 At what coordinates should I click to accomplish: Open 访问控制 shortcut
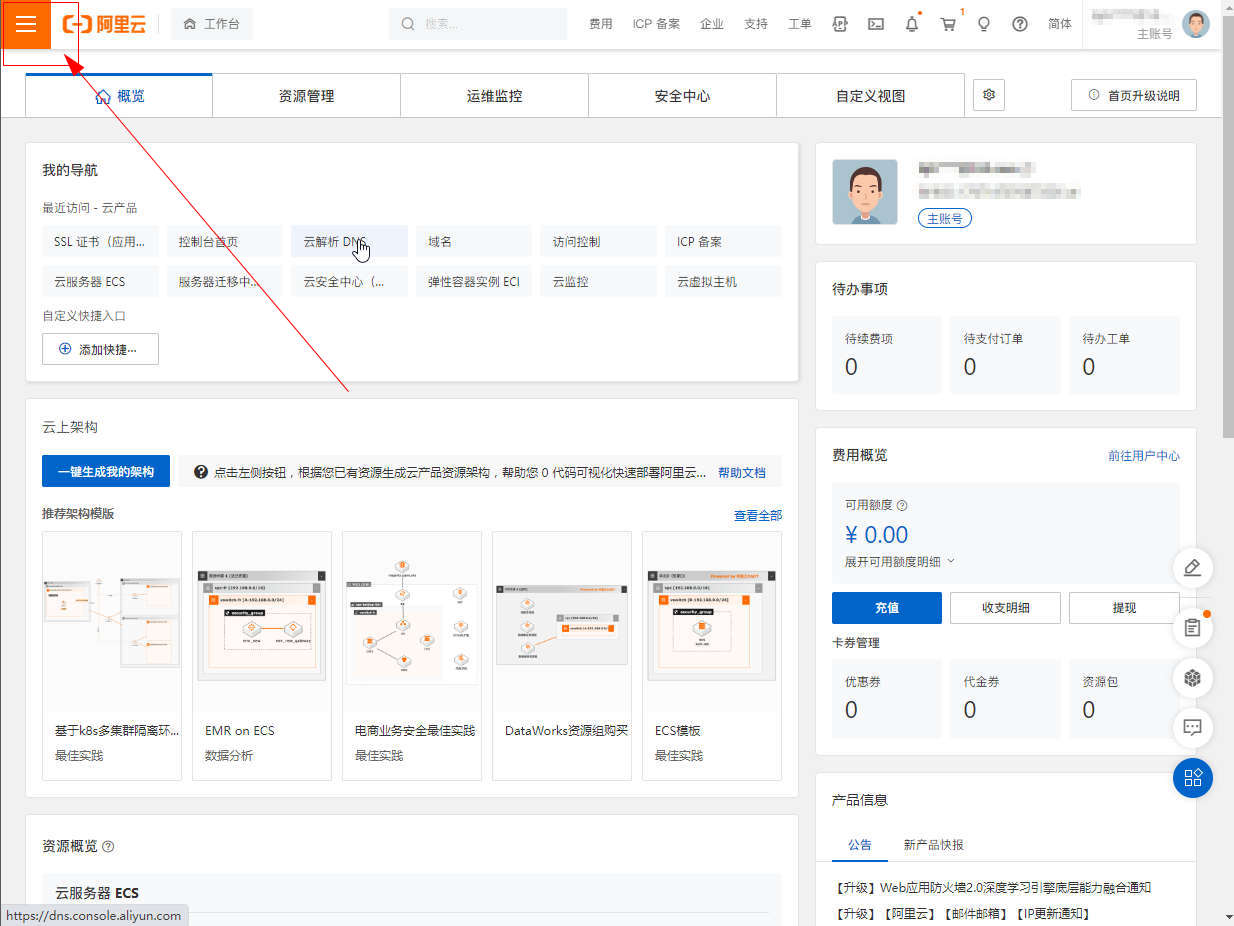[598, 241]
